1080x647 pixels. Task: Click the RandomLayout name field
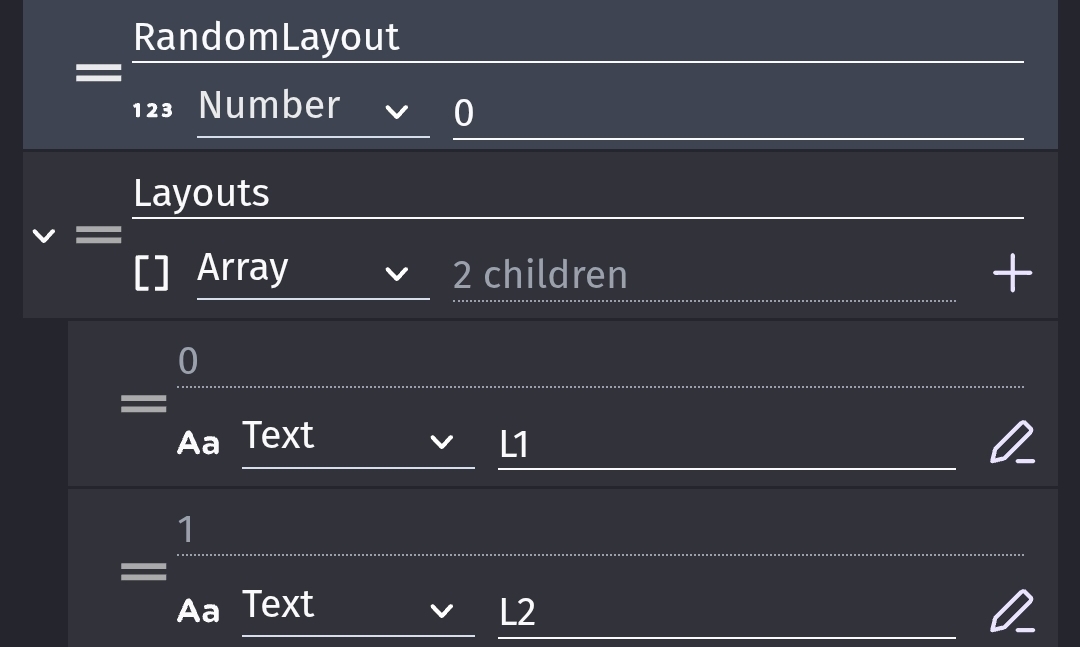point(577,38)
